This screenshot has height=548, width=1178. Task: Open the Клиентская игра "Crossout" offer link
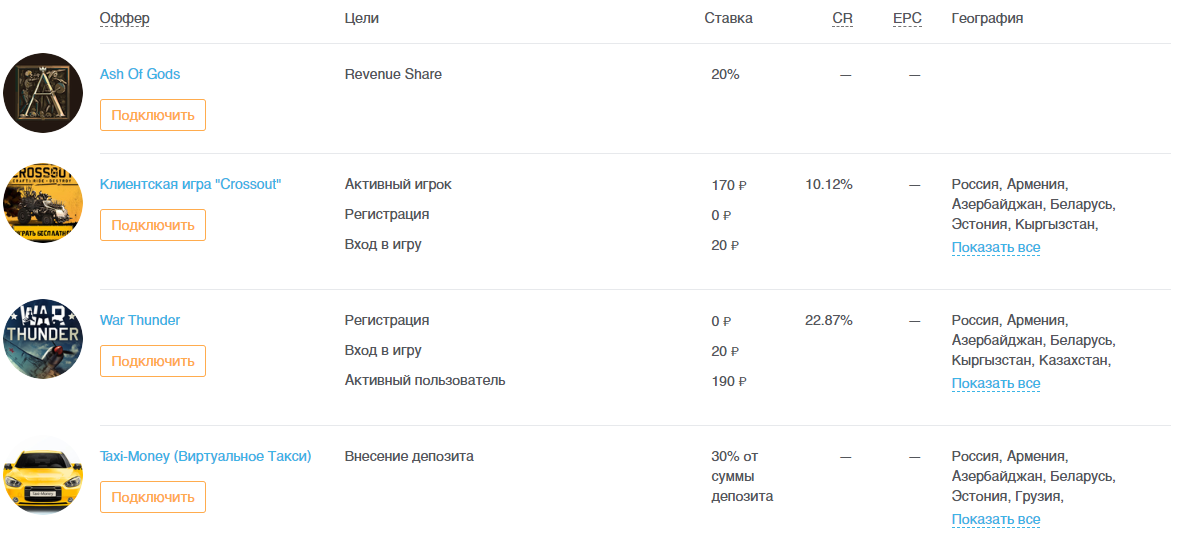coord(190,184)
